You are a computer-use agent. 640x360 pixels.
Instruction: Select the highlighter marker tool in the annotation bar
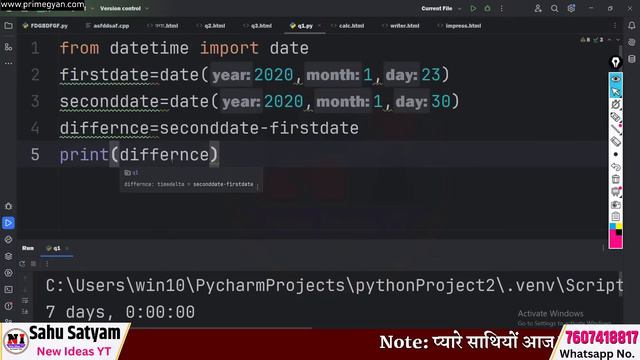(616, 117)
